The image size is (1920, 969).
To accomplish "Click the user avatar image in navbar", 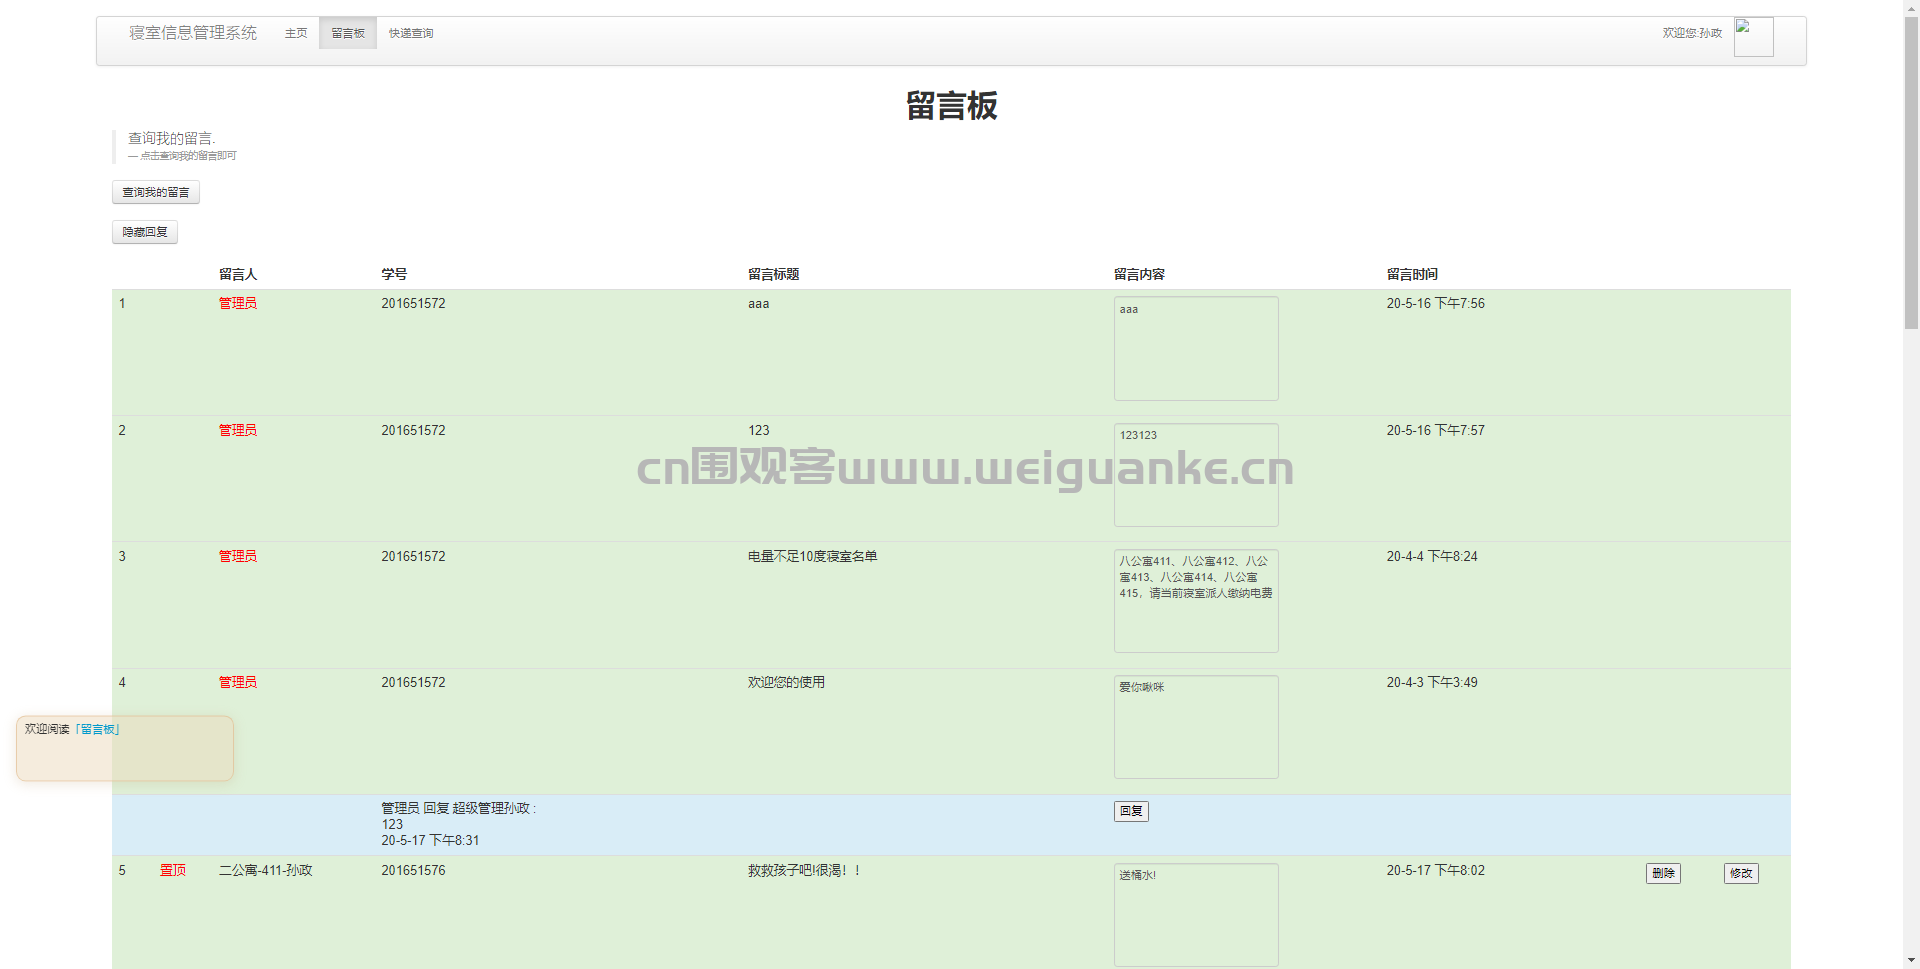I will 1753,37.
